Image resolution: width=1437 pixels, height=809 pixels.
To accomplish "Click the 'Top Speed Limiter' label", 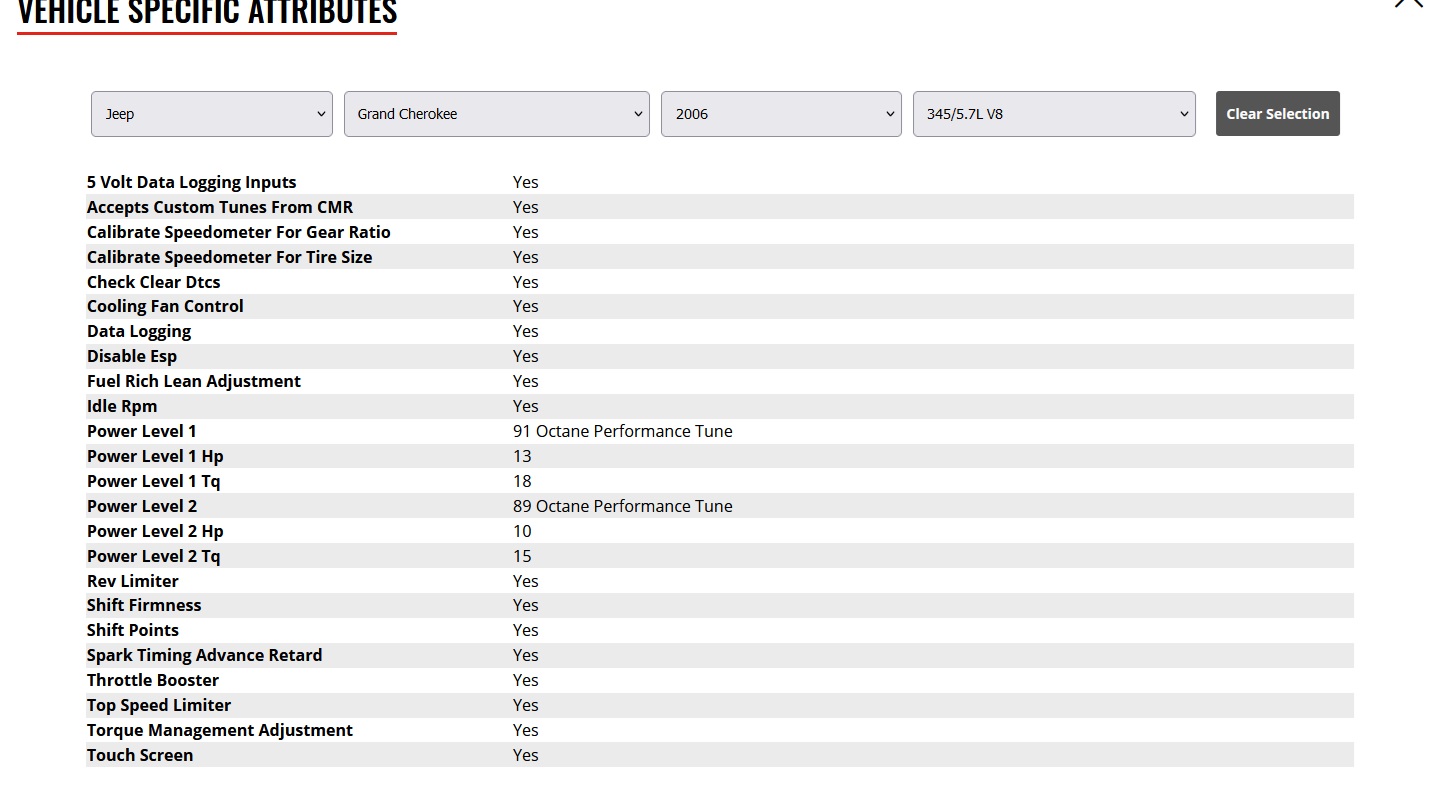I will click(159, 705).
